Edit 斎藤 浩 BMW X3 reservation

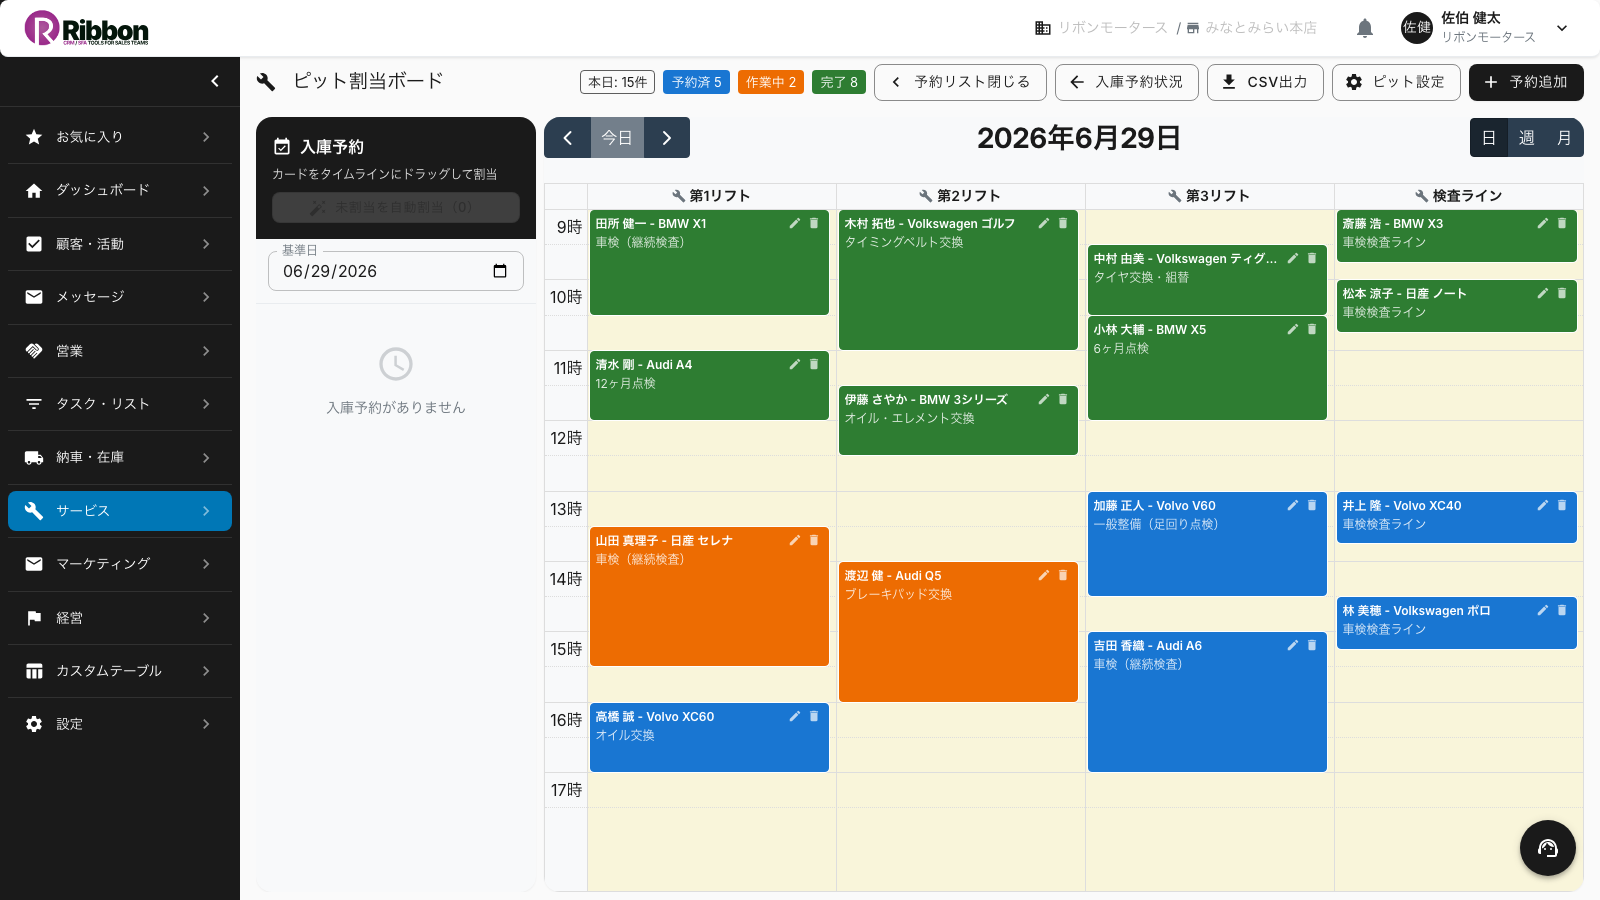[x=1543, y=223]
